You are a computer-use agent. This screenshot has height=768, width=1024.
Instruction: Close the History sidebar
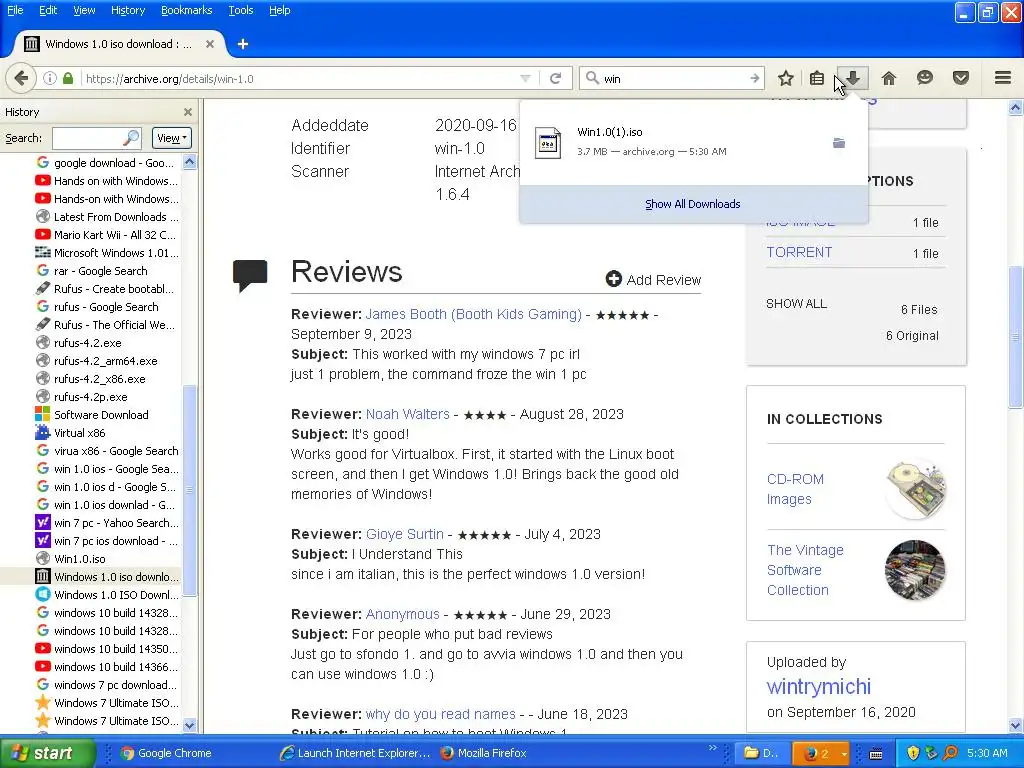point(187,112)
